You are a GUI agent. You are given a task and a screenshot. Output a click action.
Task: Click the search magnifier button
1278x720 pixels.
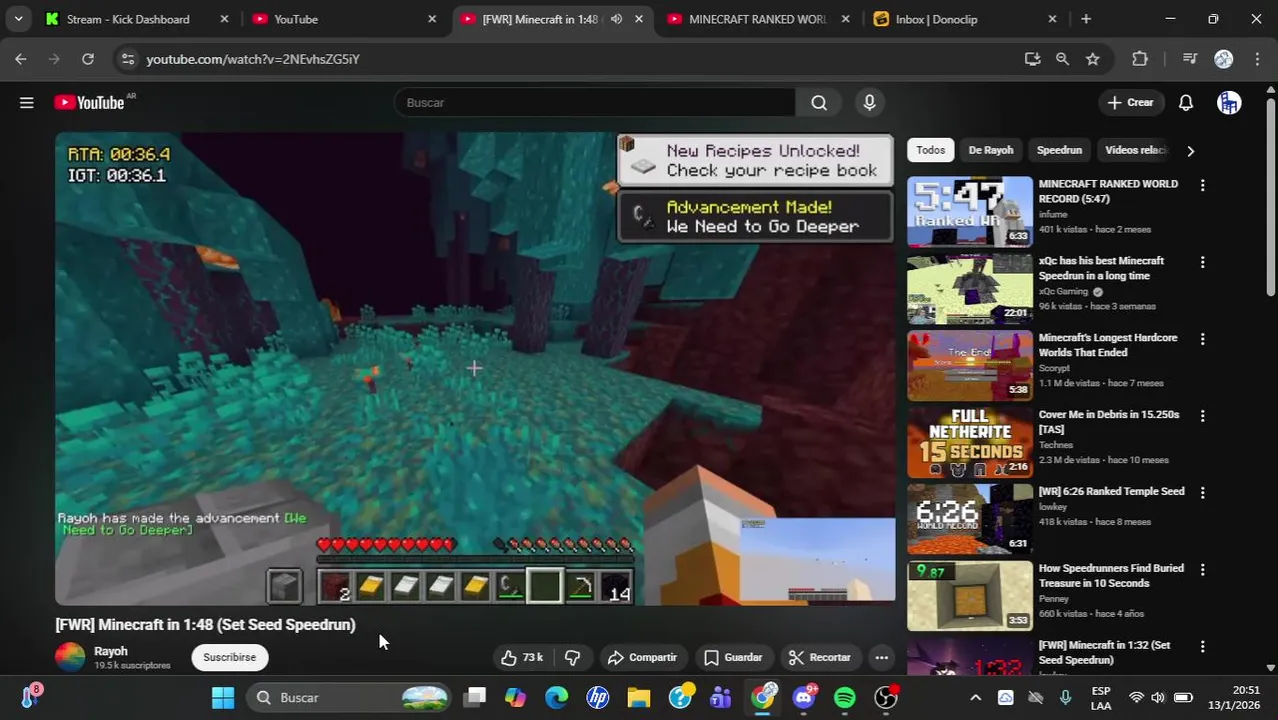819,102
